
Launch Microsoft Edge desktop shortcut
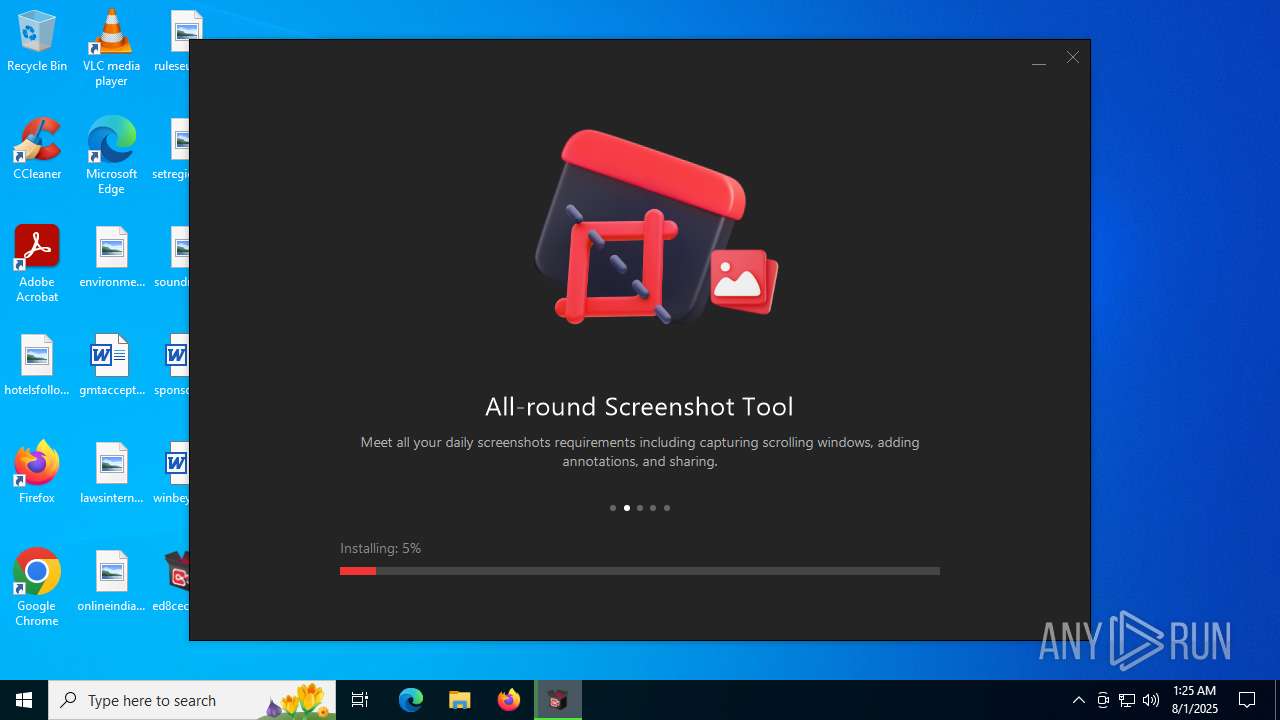[x=111, y=156]
